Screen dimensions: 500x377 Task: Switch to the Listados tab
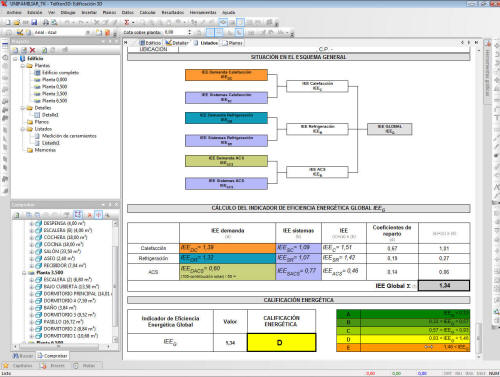tap(206, 43)
